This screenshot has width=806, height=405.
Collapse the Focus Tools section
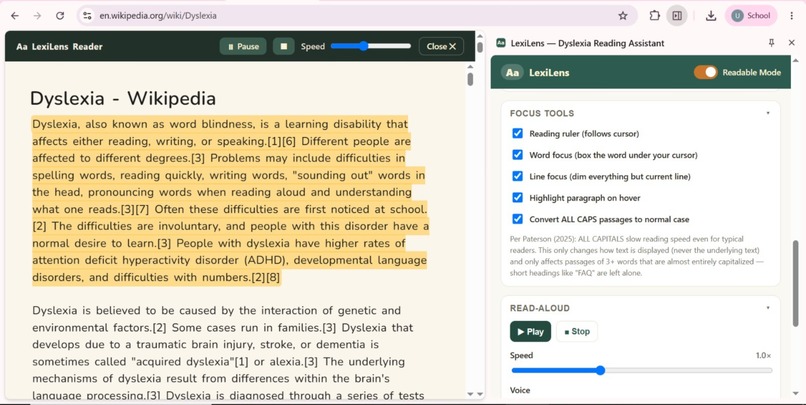click(768, 113)
